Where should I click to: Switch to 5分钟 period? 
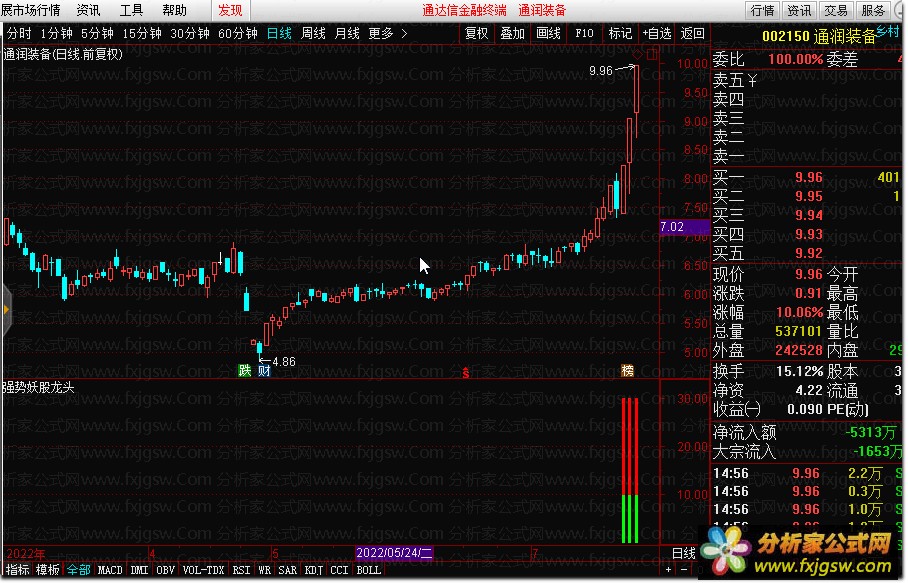pos(97,34)
